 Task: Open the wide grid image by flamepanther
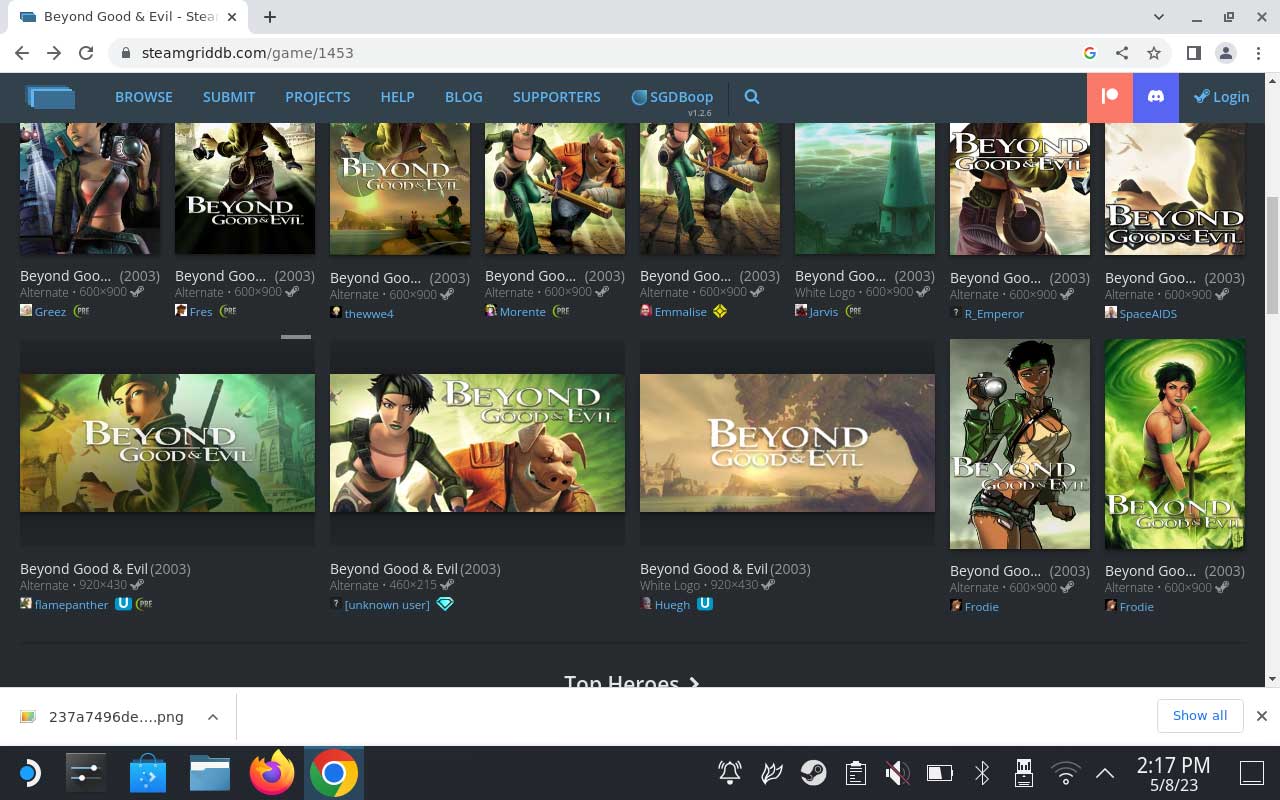pos(167,443)
